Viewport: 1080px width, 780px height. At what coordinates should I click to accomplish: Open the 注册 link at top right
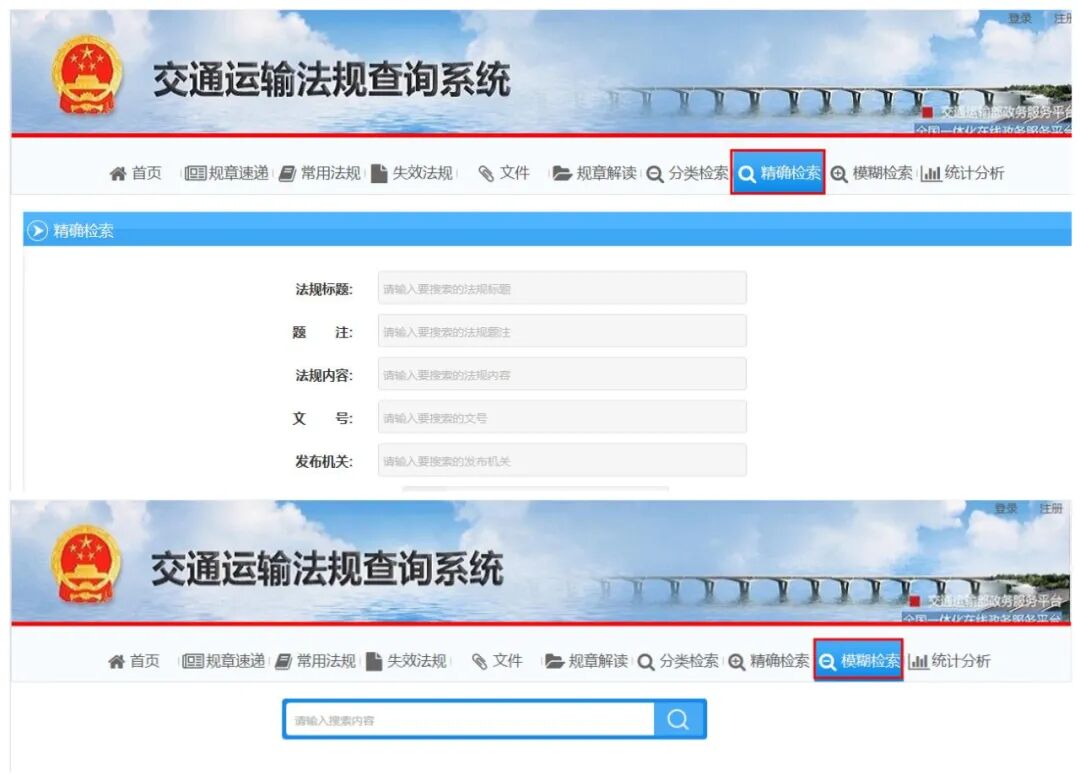[1062, 17]
